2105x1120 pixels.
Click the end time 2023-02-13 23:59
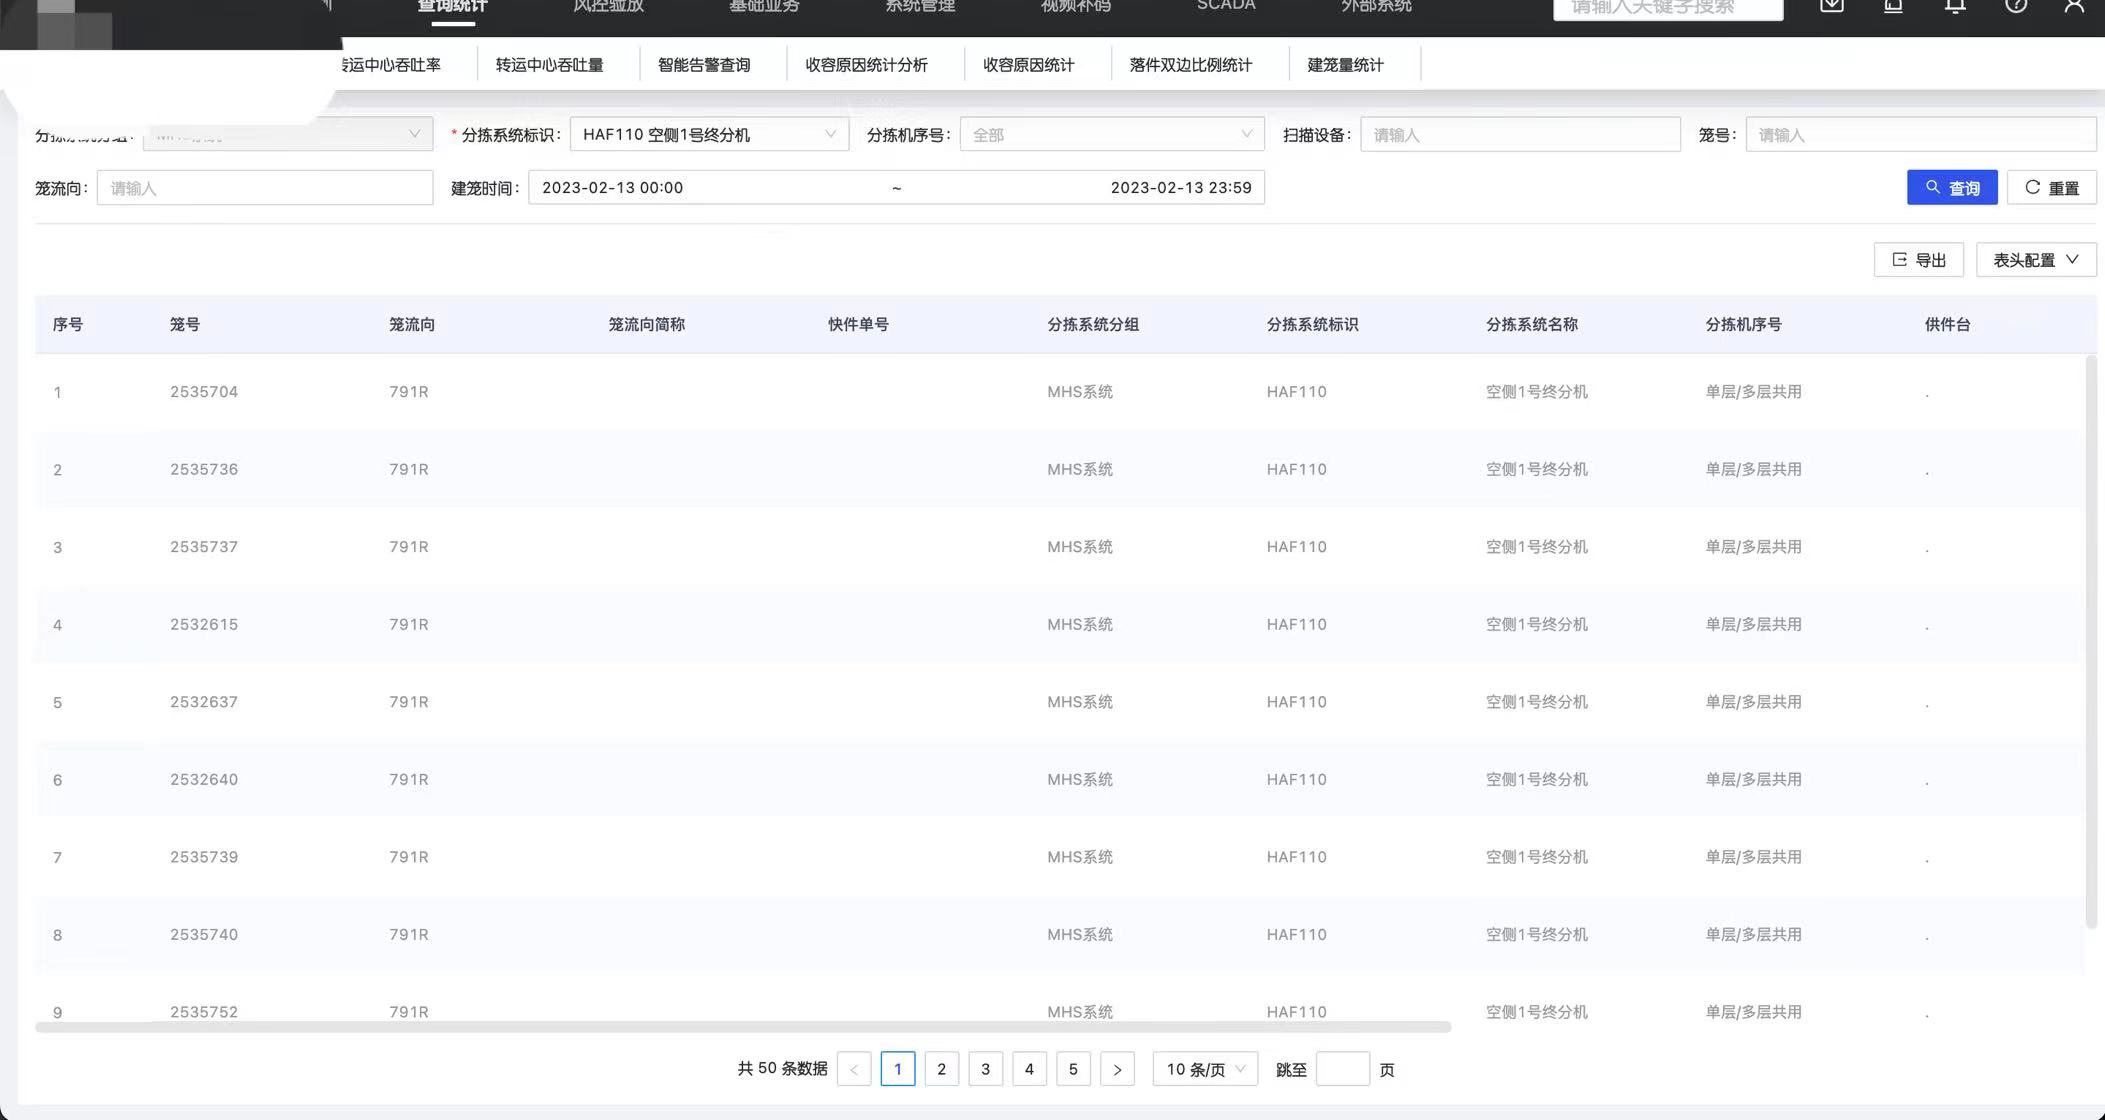click(1181, 188)
